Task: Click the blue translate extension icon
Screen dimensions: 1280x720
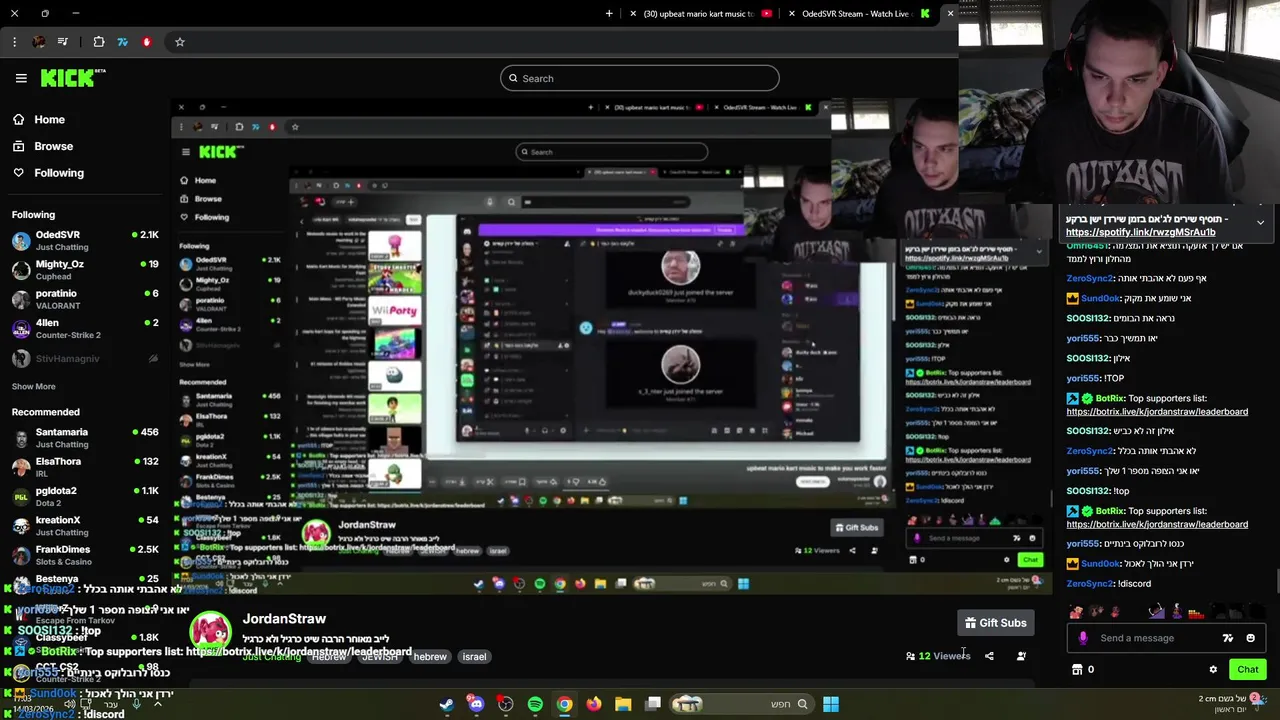Action: tap(122, 42)
